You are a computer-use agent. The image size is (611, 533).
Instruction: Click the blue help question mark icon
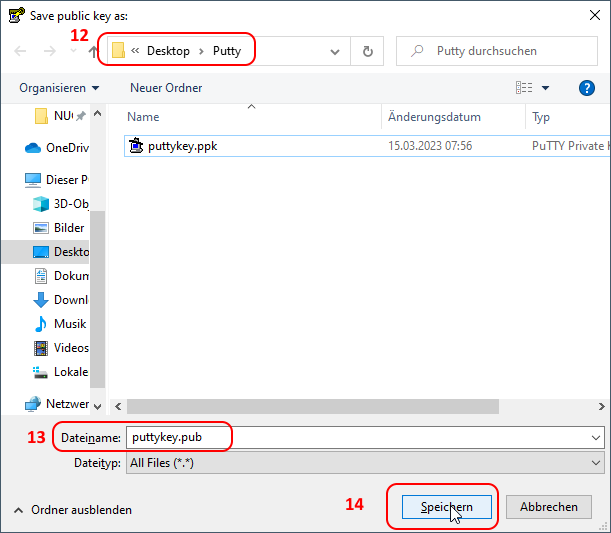coord(587,88)
